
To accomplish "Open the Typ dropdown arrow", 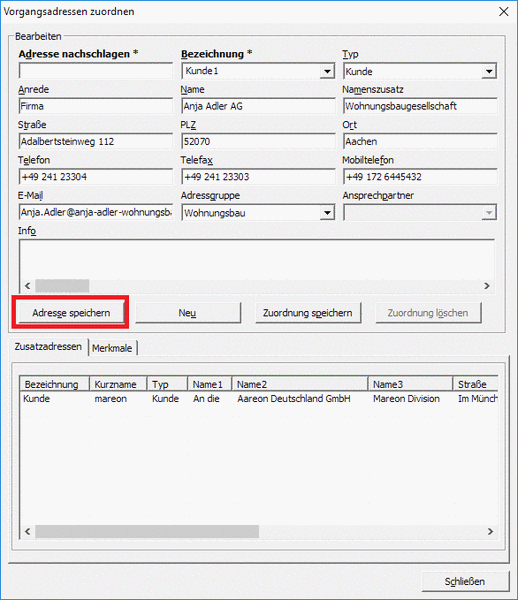I will 489,71.
